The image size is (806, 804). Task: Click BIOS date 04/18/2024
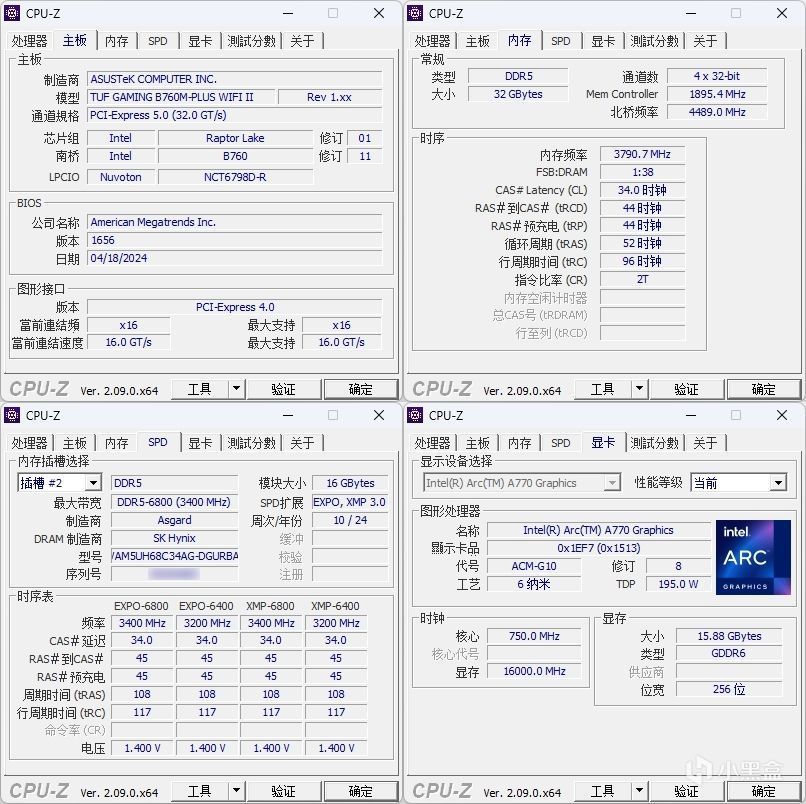pyautogui.click(x=234, y=258)
